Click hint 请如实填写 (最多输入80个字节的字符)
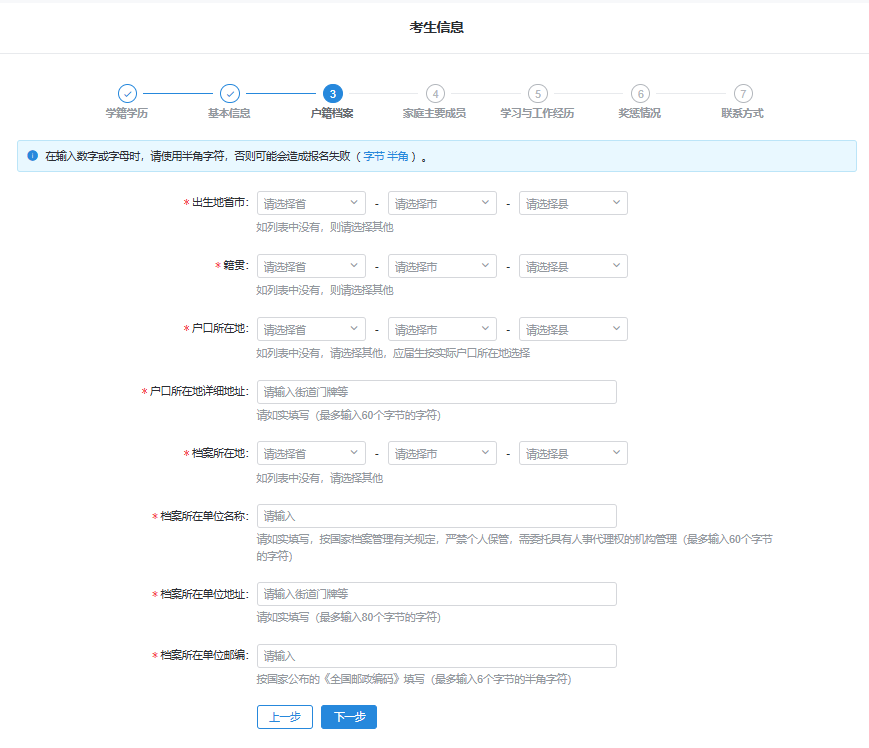869x748 pixels. click(349, 617)
